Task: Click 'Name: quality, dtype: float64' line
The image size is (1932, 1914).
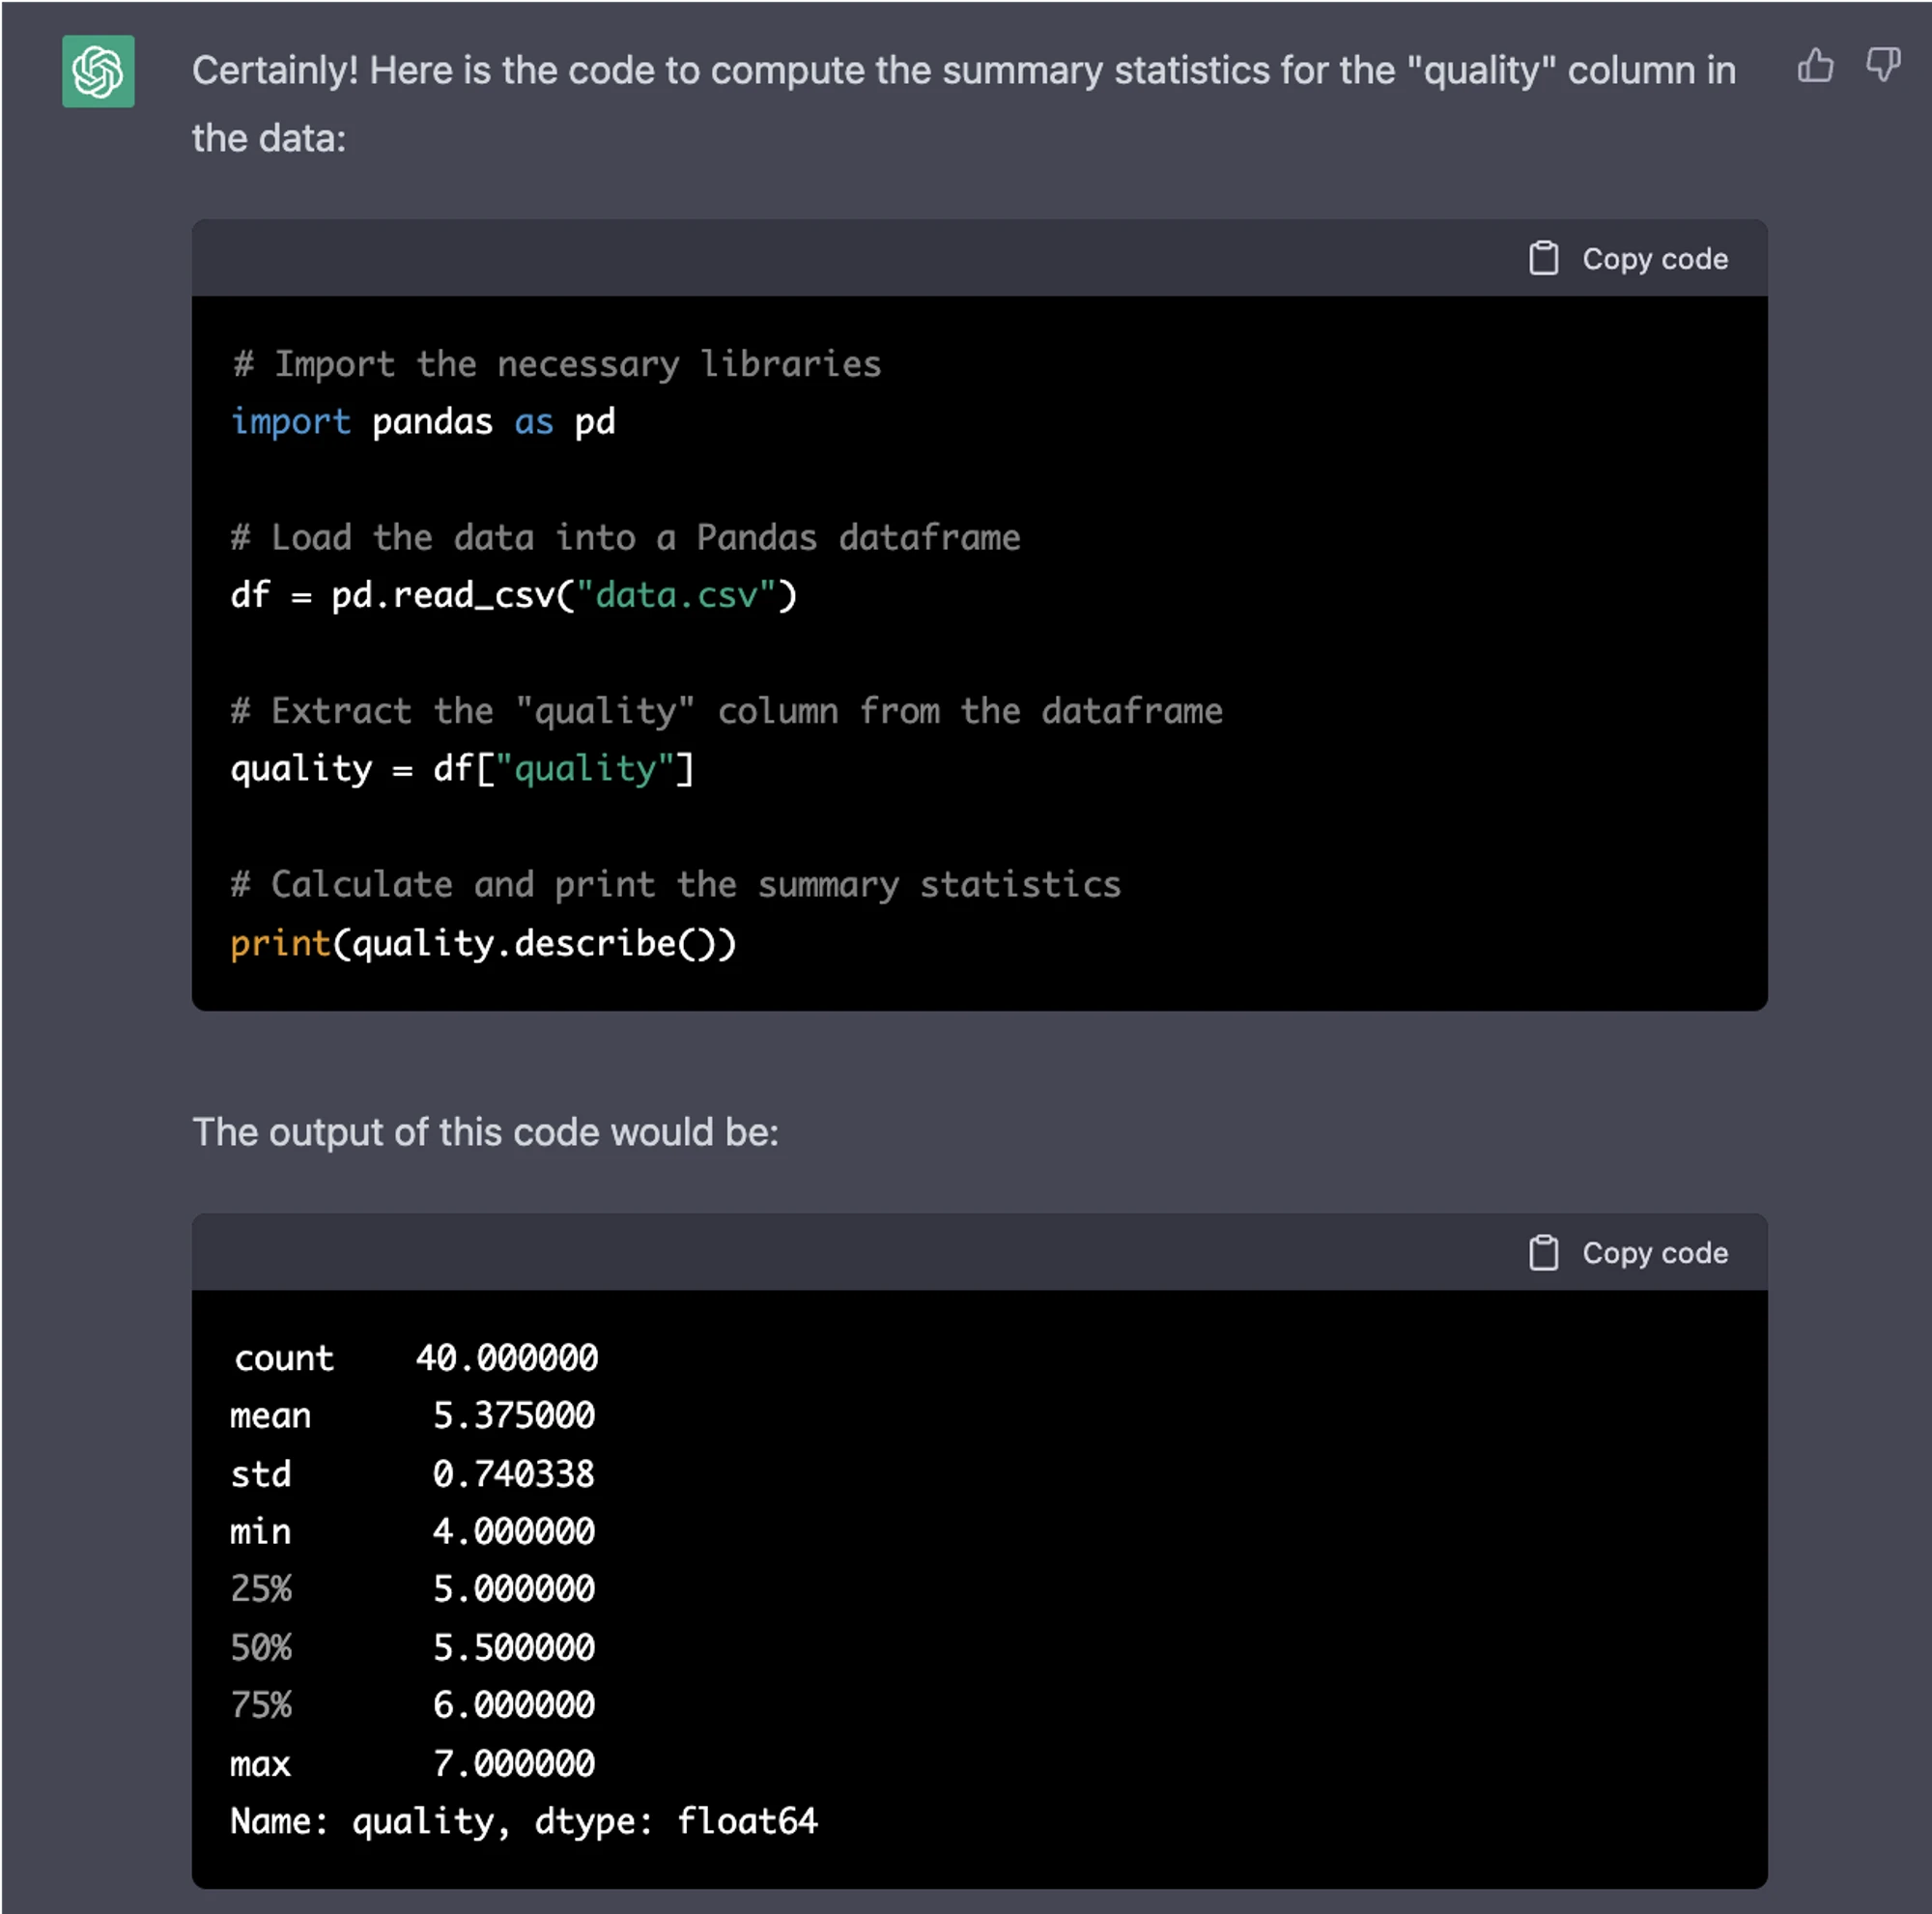Action: (x=524, y=1822)
